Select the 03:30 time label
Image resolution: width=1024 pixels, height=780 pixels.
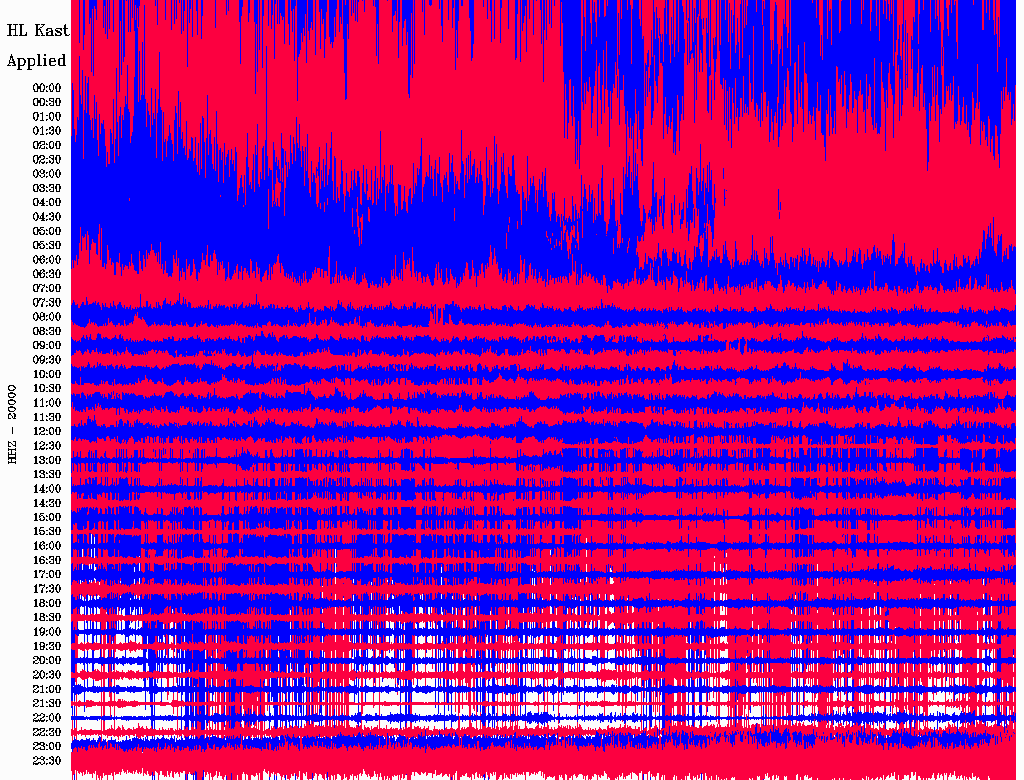pyautogui.click(x=47, y=188)
